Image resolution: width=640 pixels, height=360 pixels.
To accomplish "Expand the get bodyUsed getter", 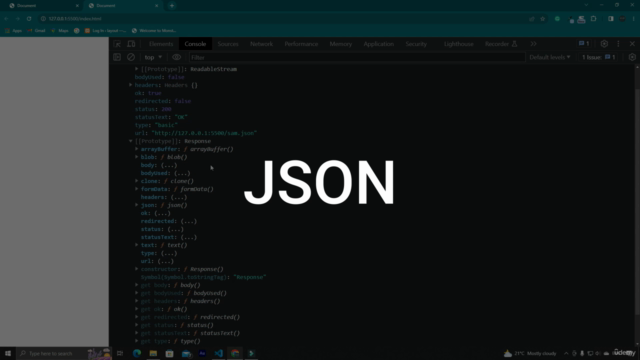I will coord(137,293).
